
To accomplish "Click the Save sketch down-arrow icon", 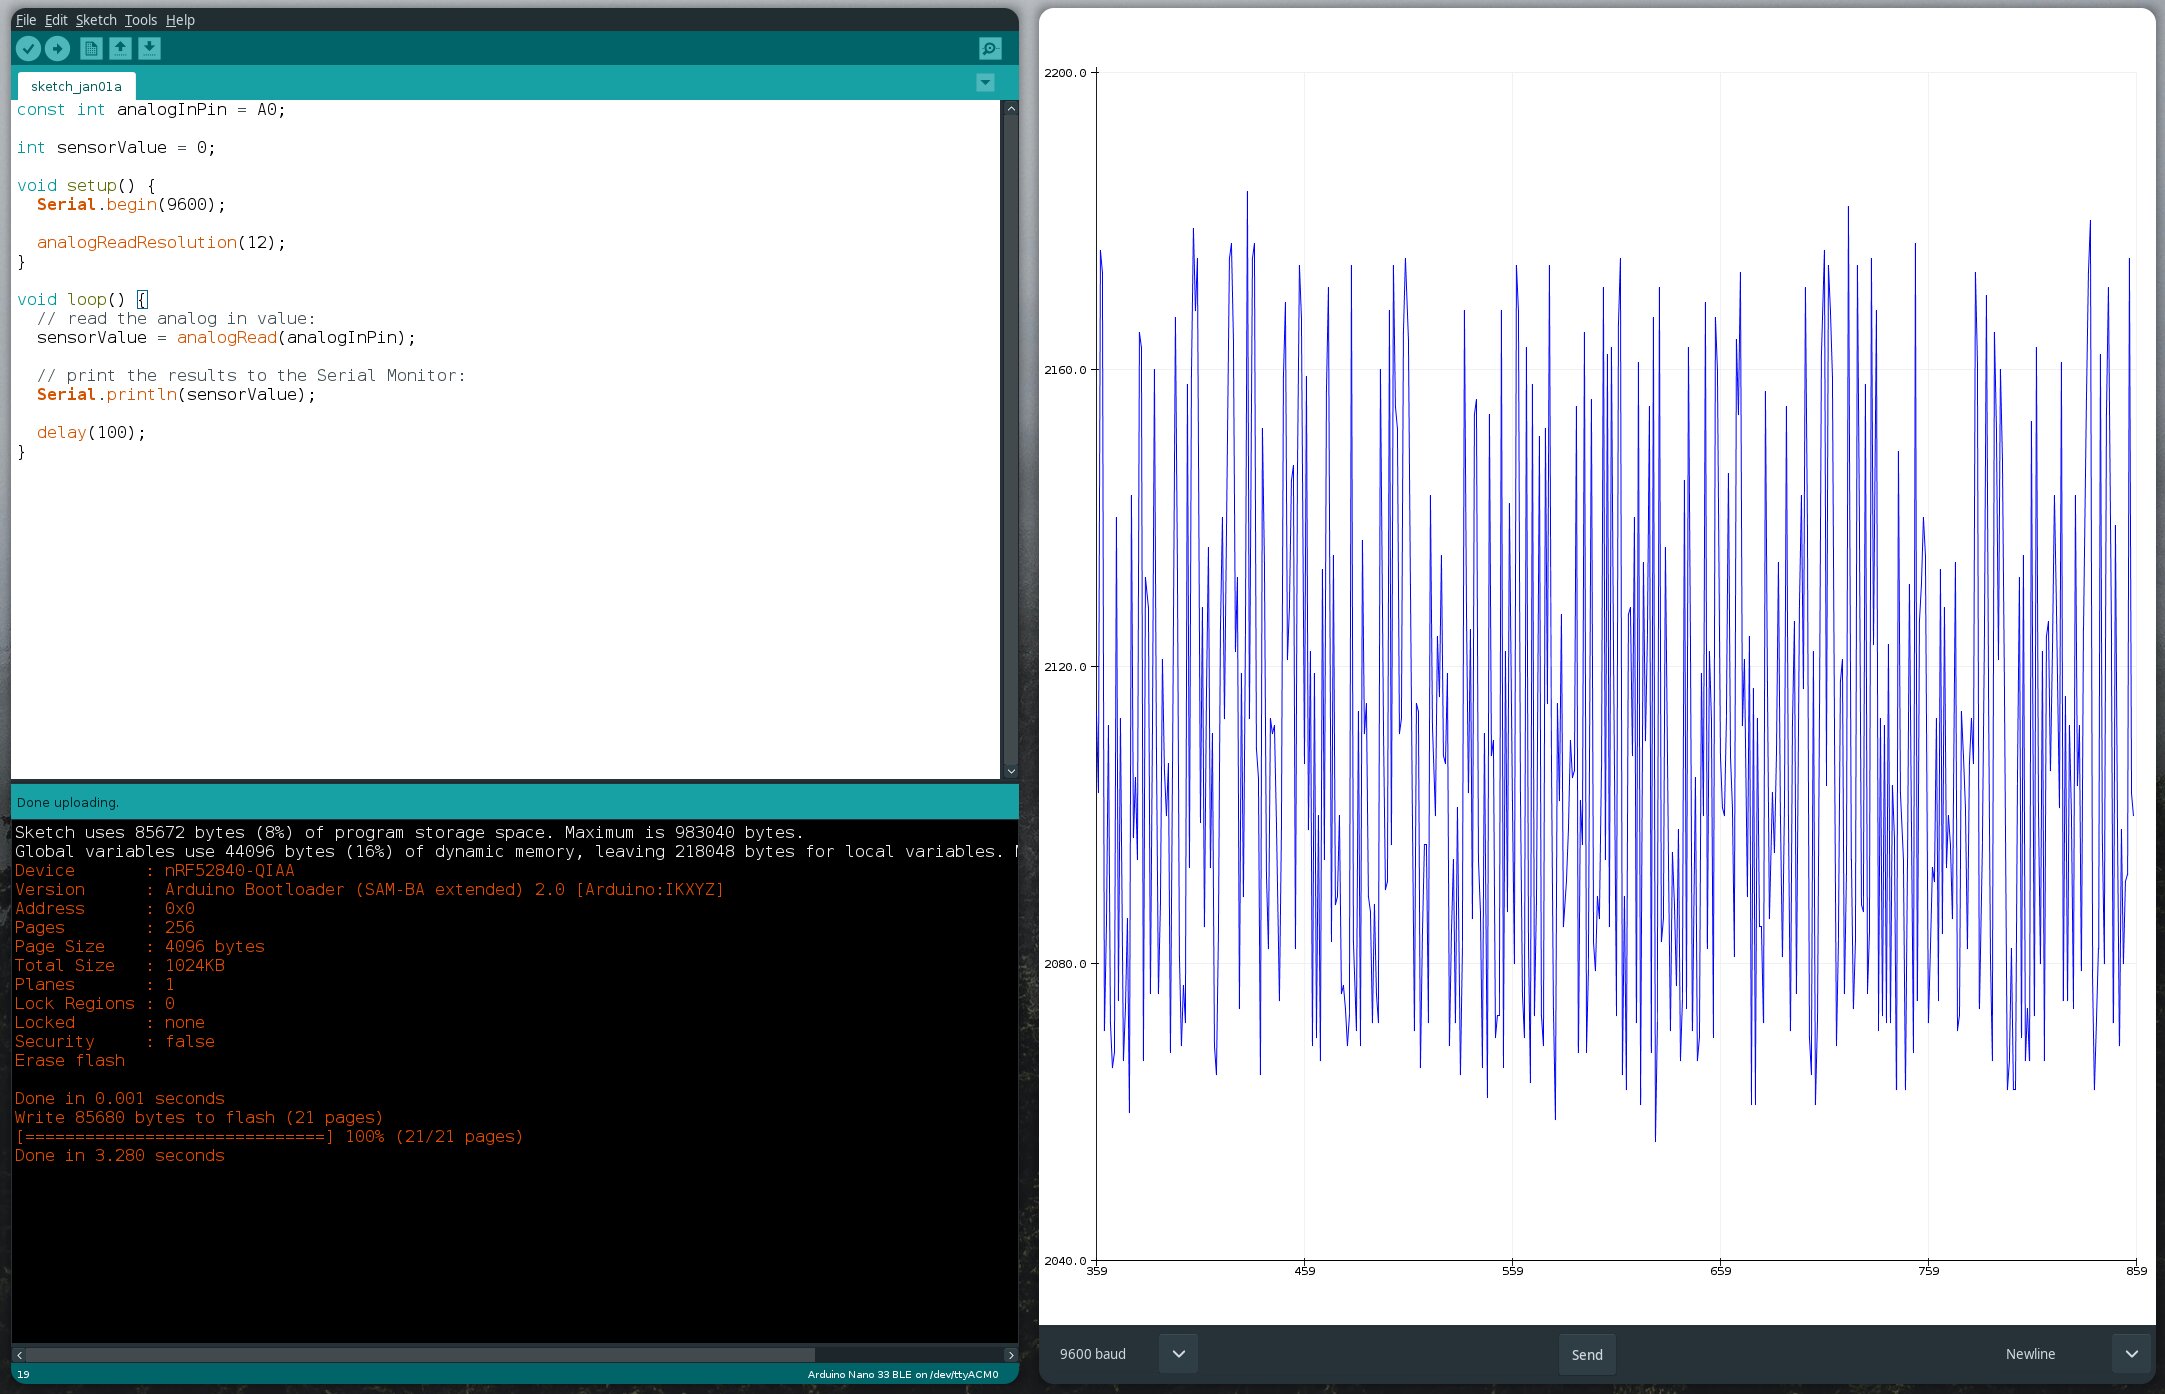I will [149, 48].
